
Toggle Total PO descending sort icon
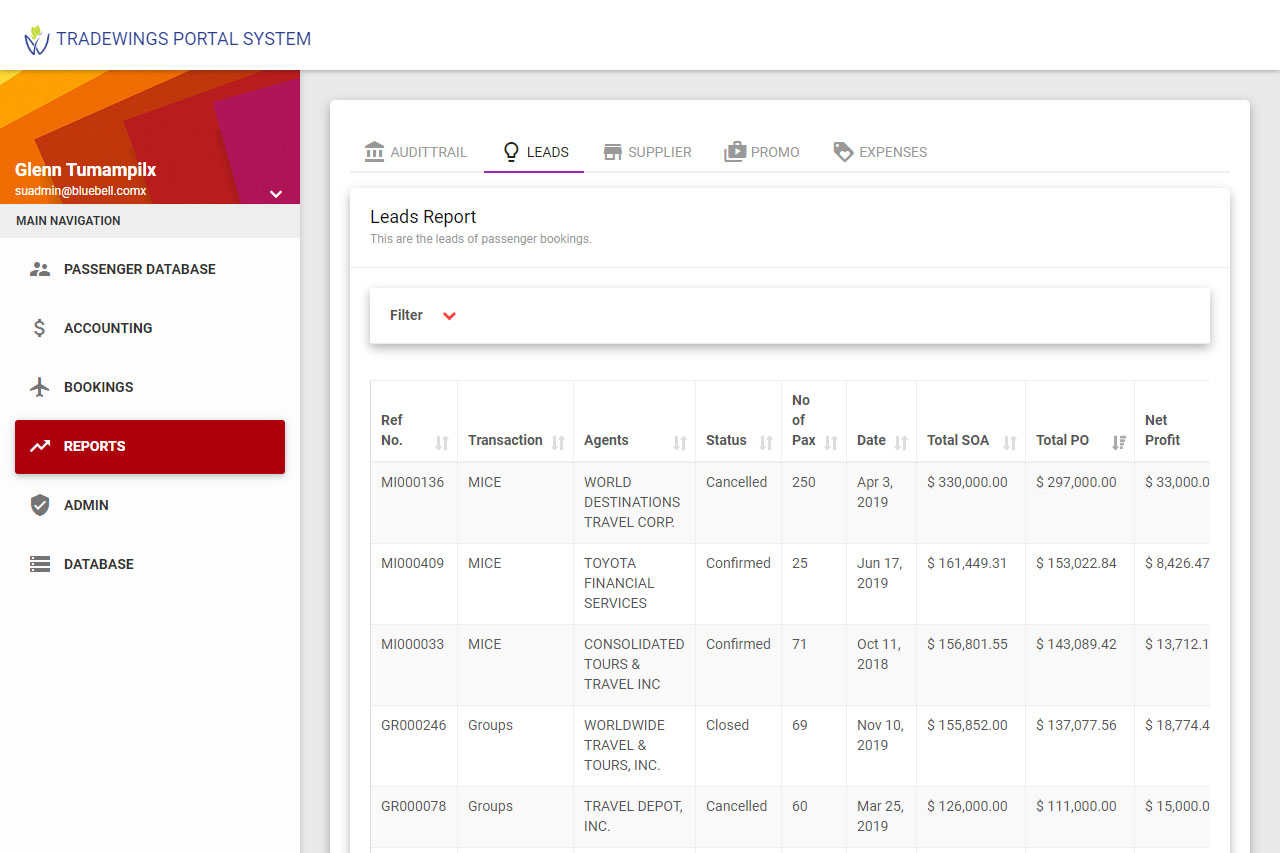pos(1119,442)
